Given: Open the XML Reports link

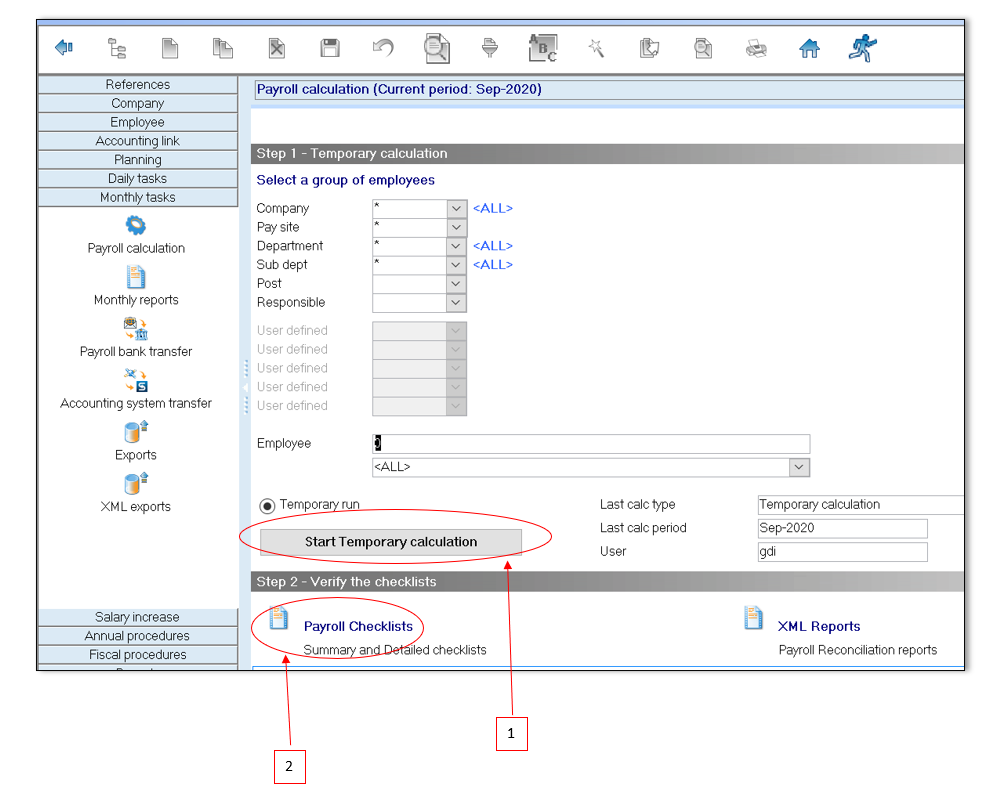Looking at the screenshot, I should (818, 627).
